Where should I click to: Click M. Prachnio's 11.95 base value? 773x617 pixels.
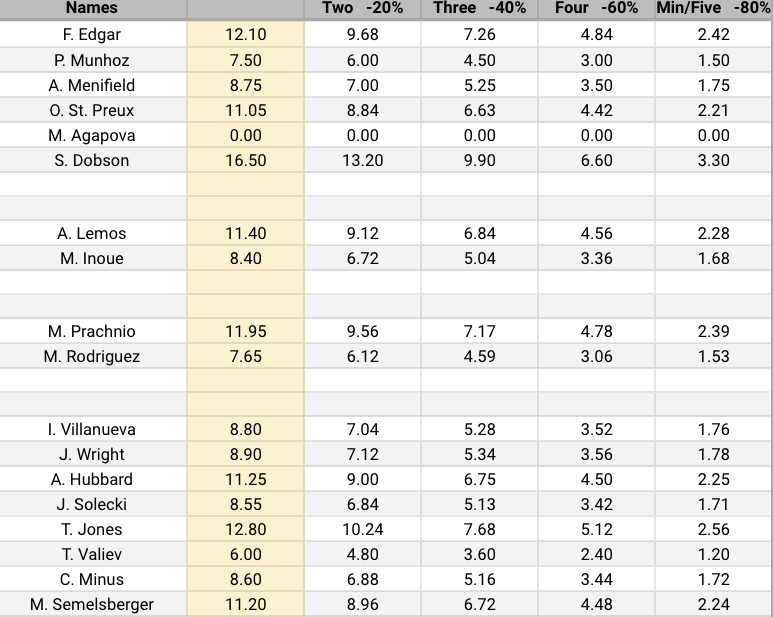coord(245,331)
